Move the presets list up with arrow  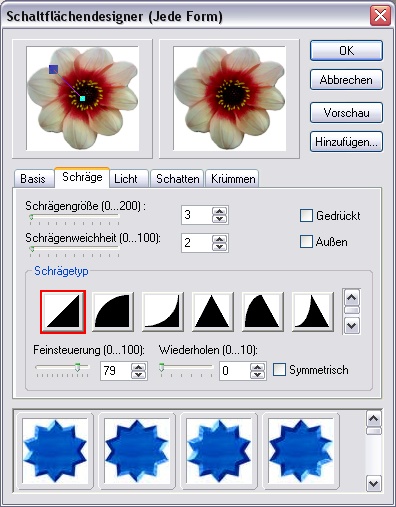click(374, 418)
